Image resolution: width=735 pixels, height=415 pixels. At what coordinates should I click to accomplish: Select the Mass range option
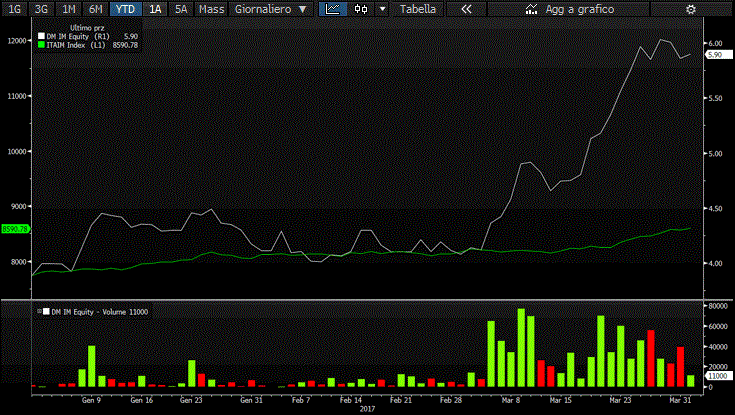pyautogui.click(x=211, y=9)
